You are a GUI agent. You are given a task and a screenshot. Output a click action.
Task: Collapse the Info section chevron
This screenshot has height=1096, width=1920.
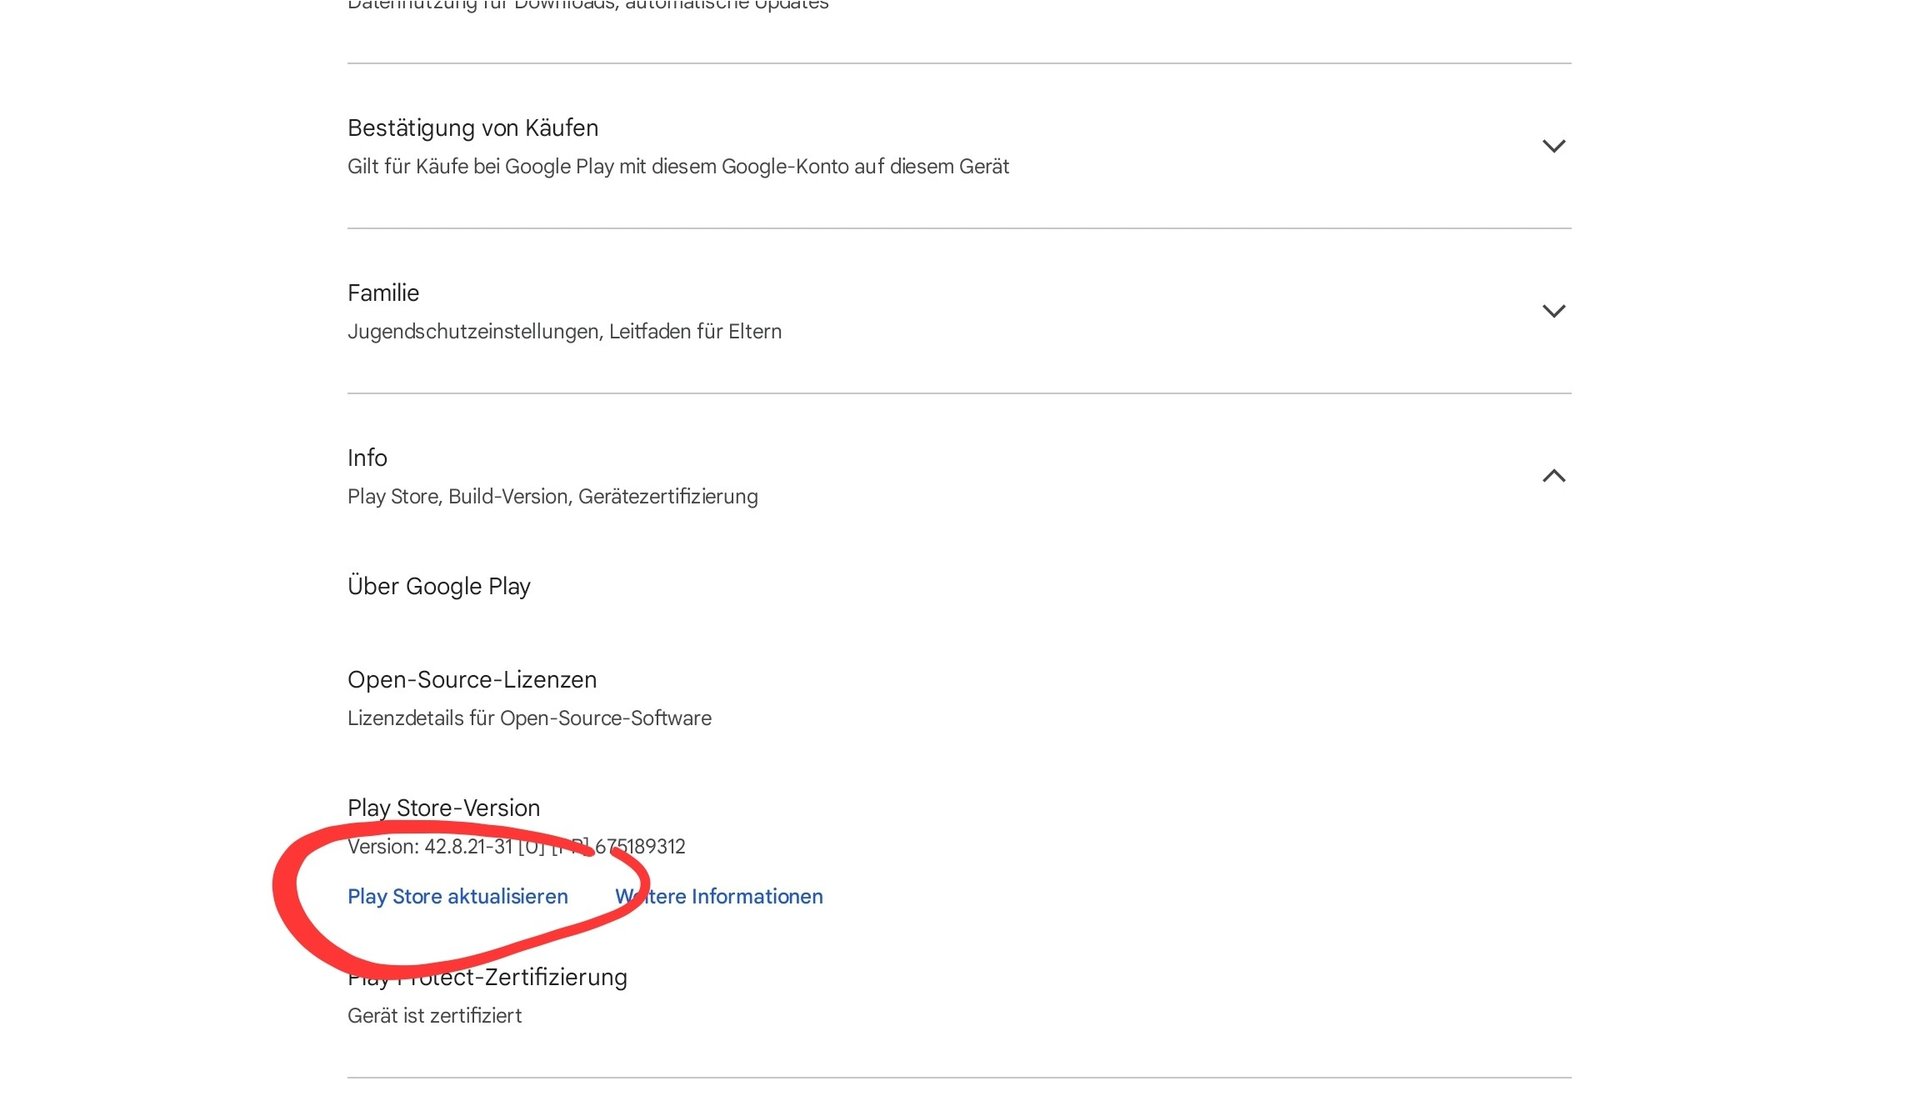(x=1553, y=476)
